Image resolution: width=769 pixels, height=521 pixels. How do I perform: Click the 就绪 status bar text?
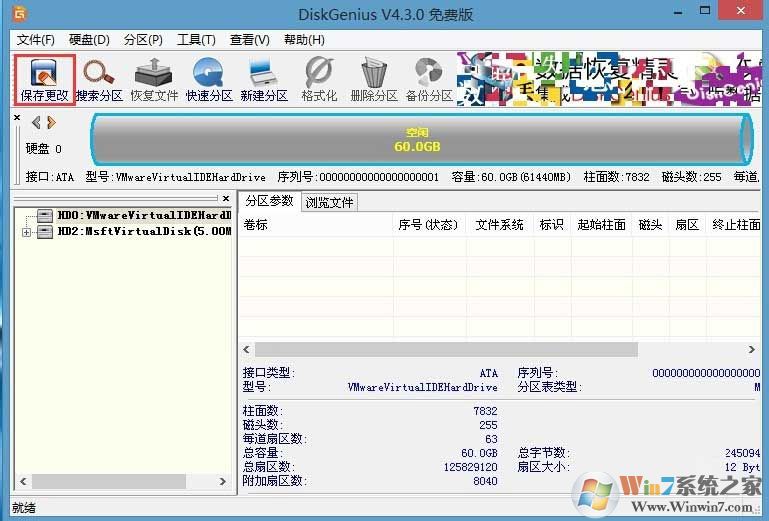click(24, 508)
